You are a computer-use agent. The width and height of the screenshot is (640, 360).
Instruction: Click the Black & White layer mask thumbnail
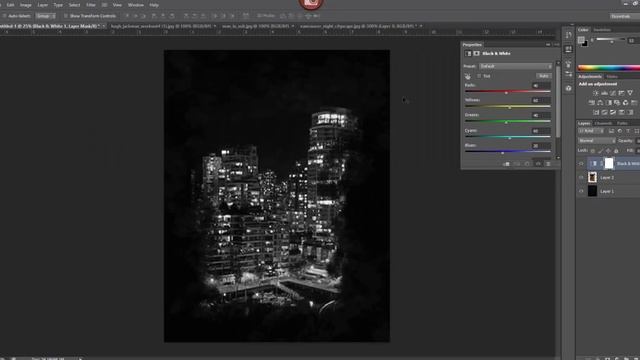tap(609, 163)
